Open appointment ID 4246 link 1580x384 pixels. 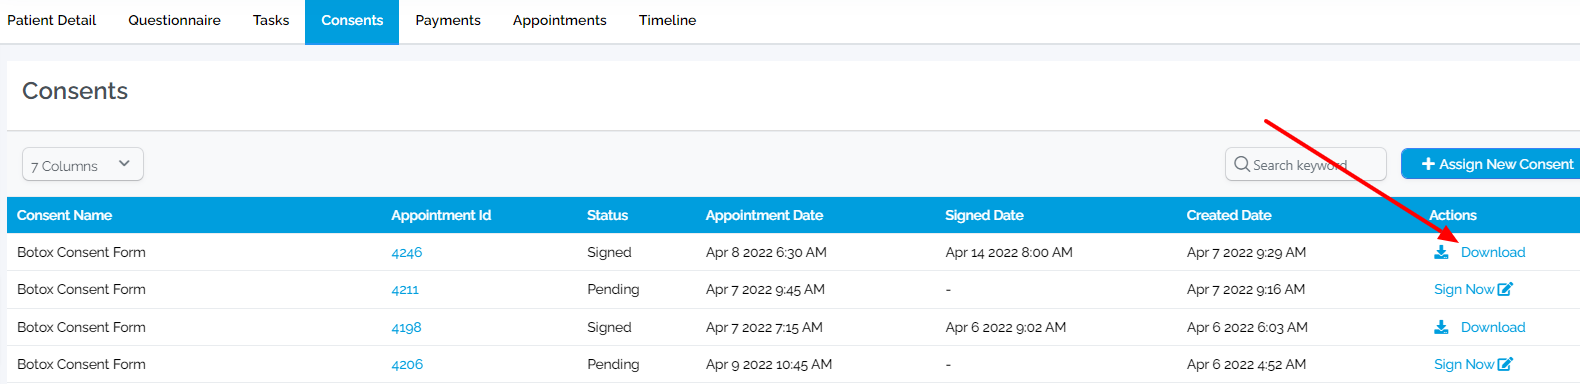pyautogui.click(x=407, y=252)
